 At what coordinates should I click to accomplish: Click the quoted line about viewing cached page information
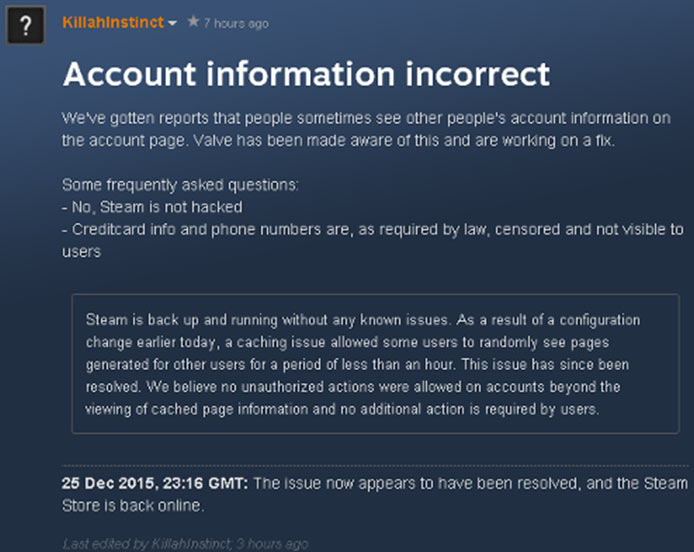point(342,409)
